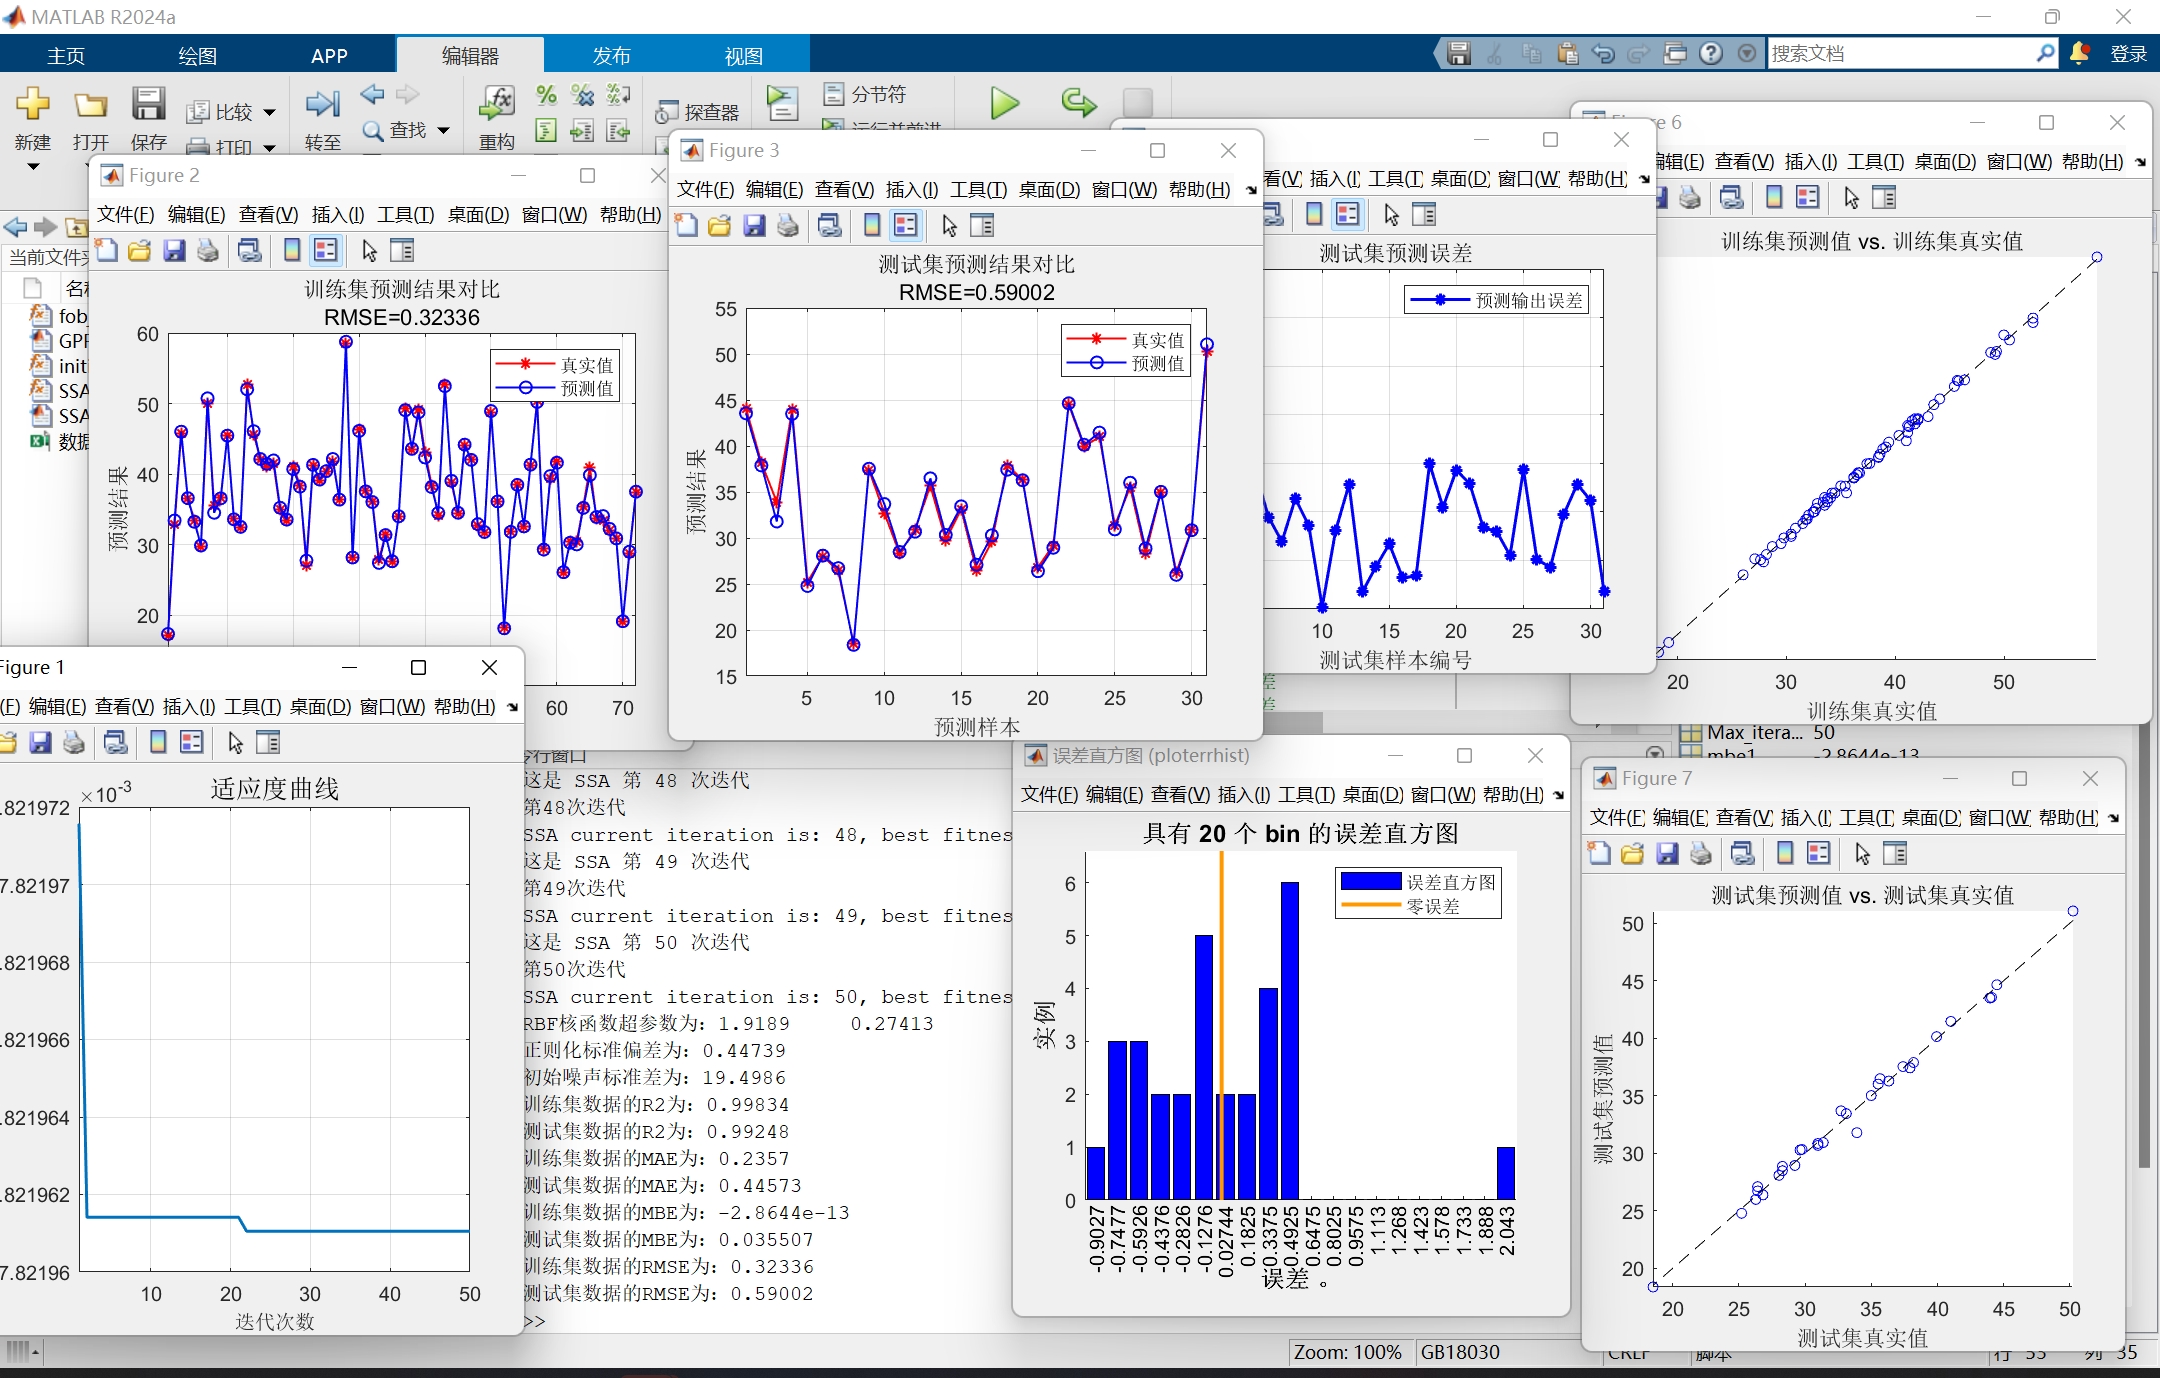Click the Refactor (重构) fx icon
Image resolution: width=2160 pixels, height=1378 pixels.
click(x=497, y=103)
